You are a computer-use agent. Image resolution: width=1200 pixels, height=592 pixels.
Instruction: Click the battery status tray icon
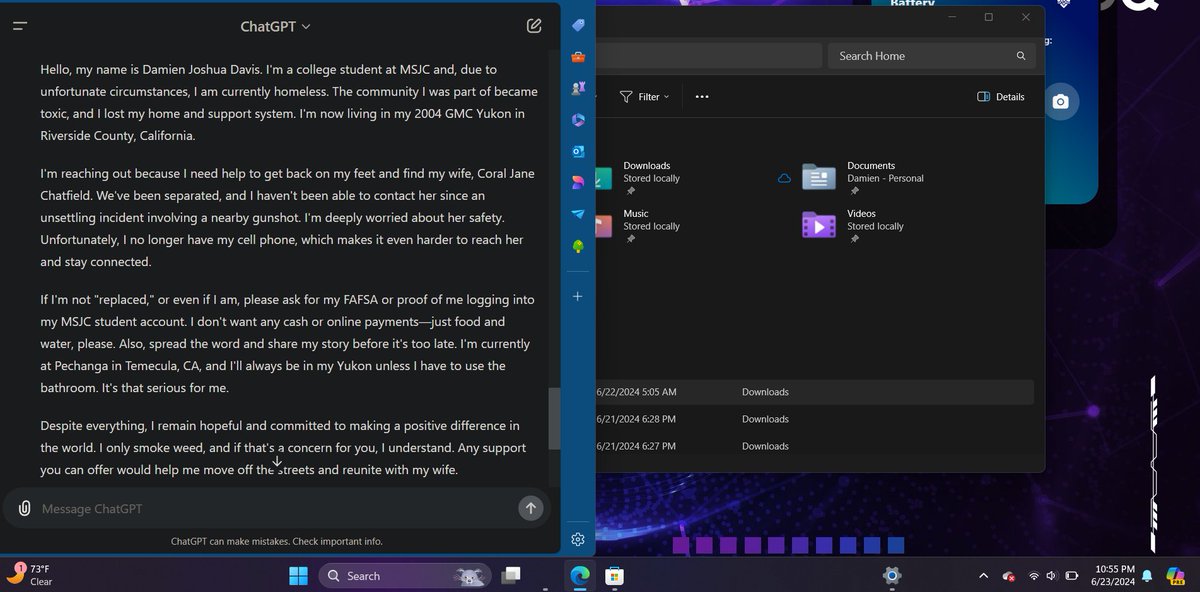pyautogui.click(x=1072, y=576)
